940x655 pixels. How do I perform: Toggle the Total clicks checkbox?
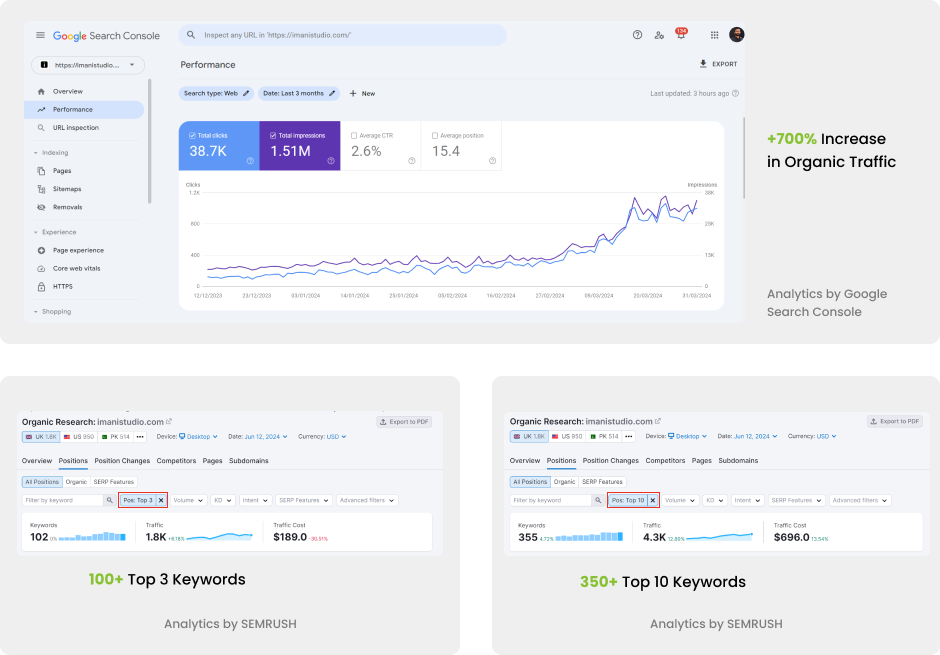(192, 135)
